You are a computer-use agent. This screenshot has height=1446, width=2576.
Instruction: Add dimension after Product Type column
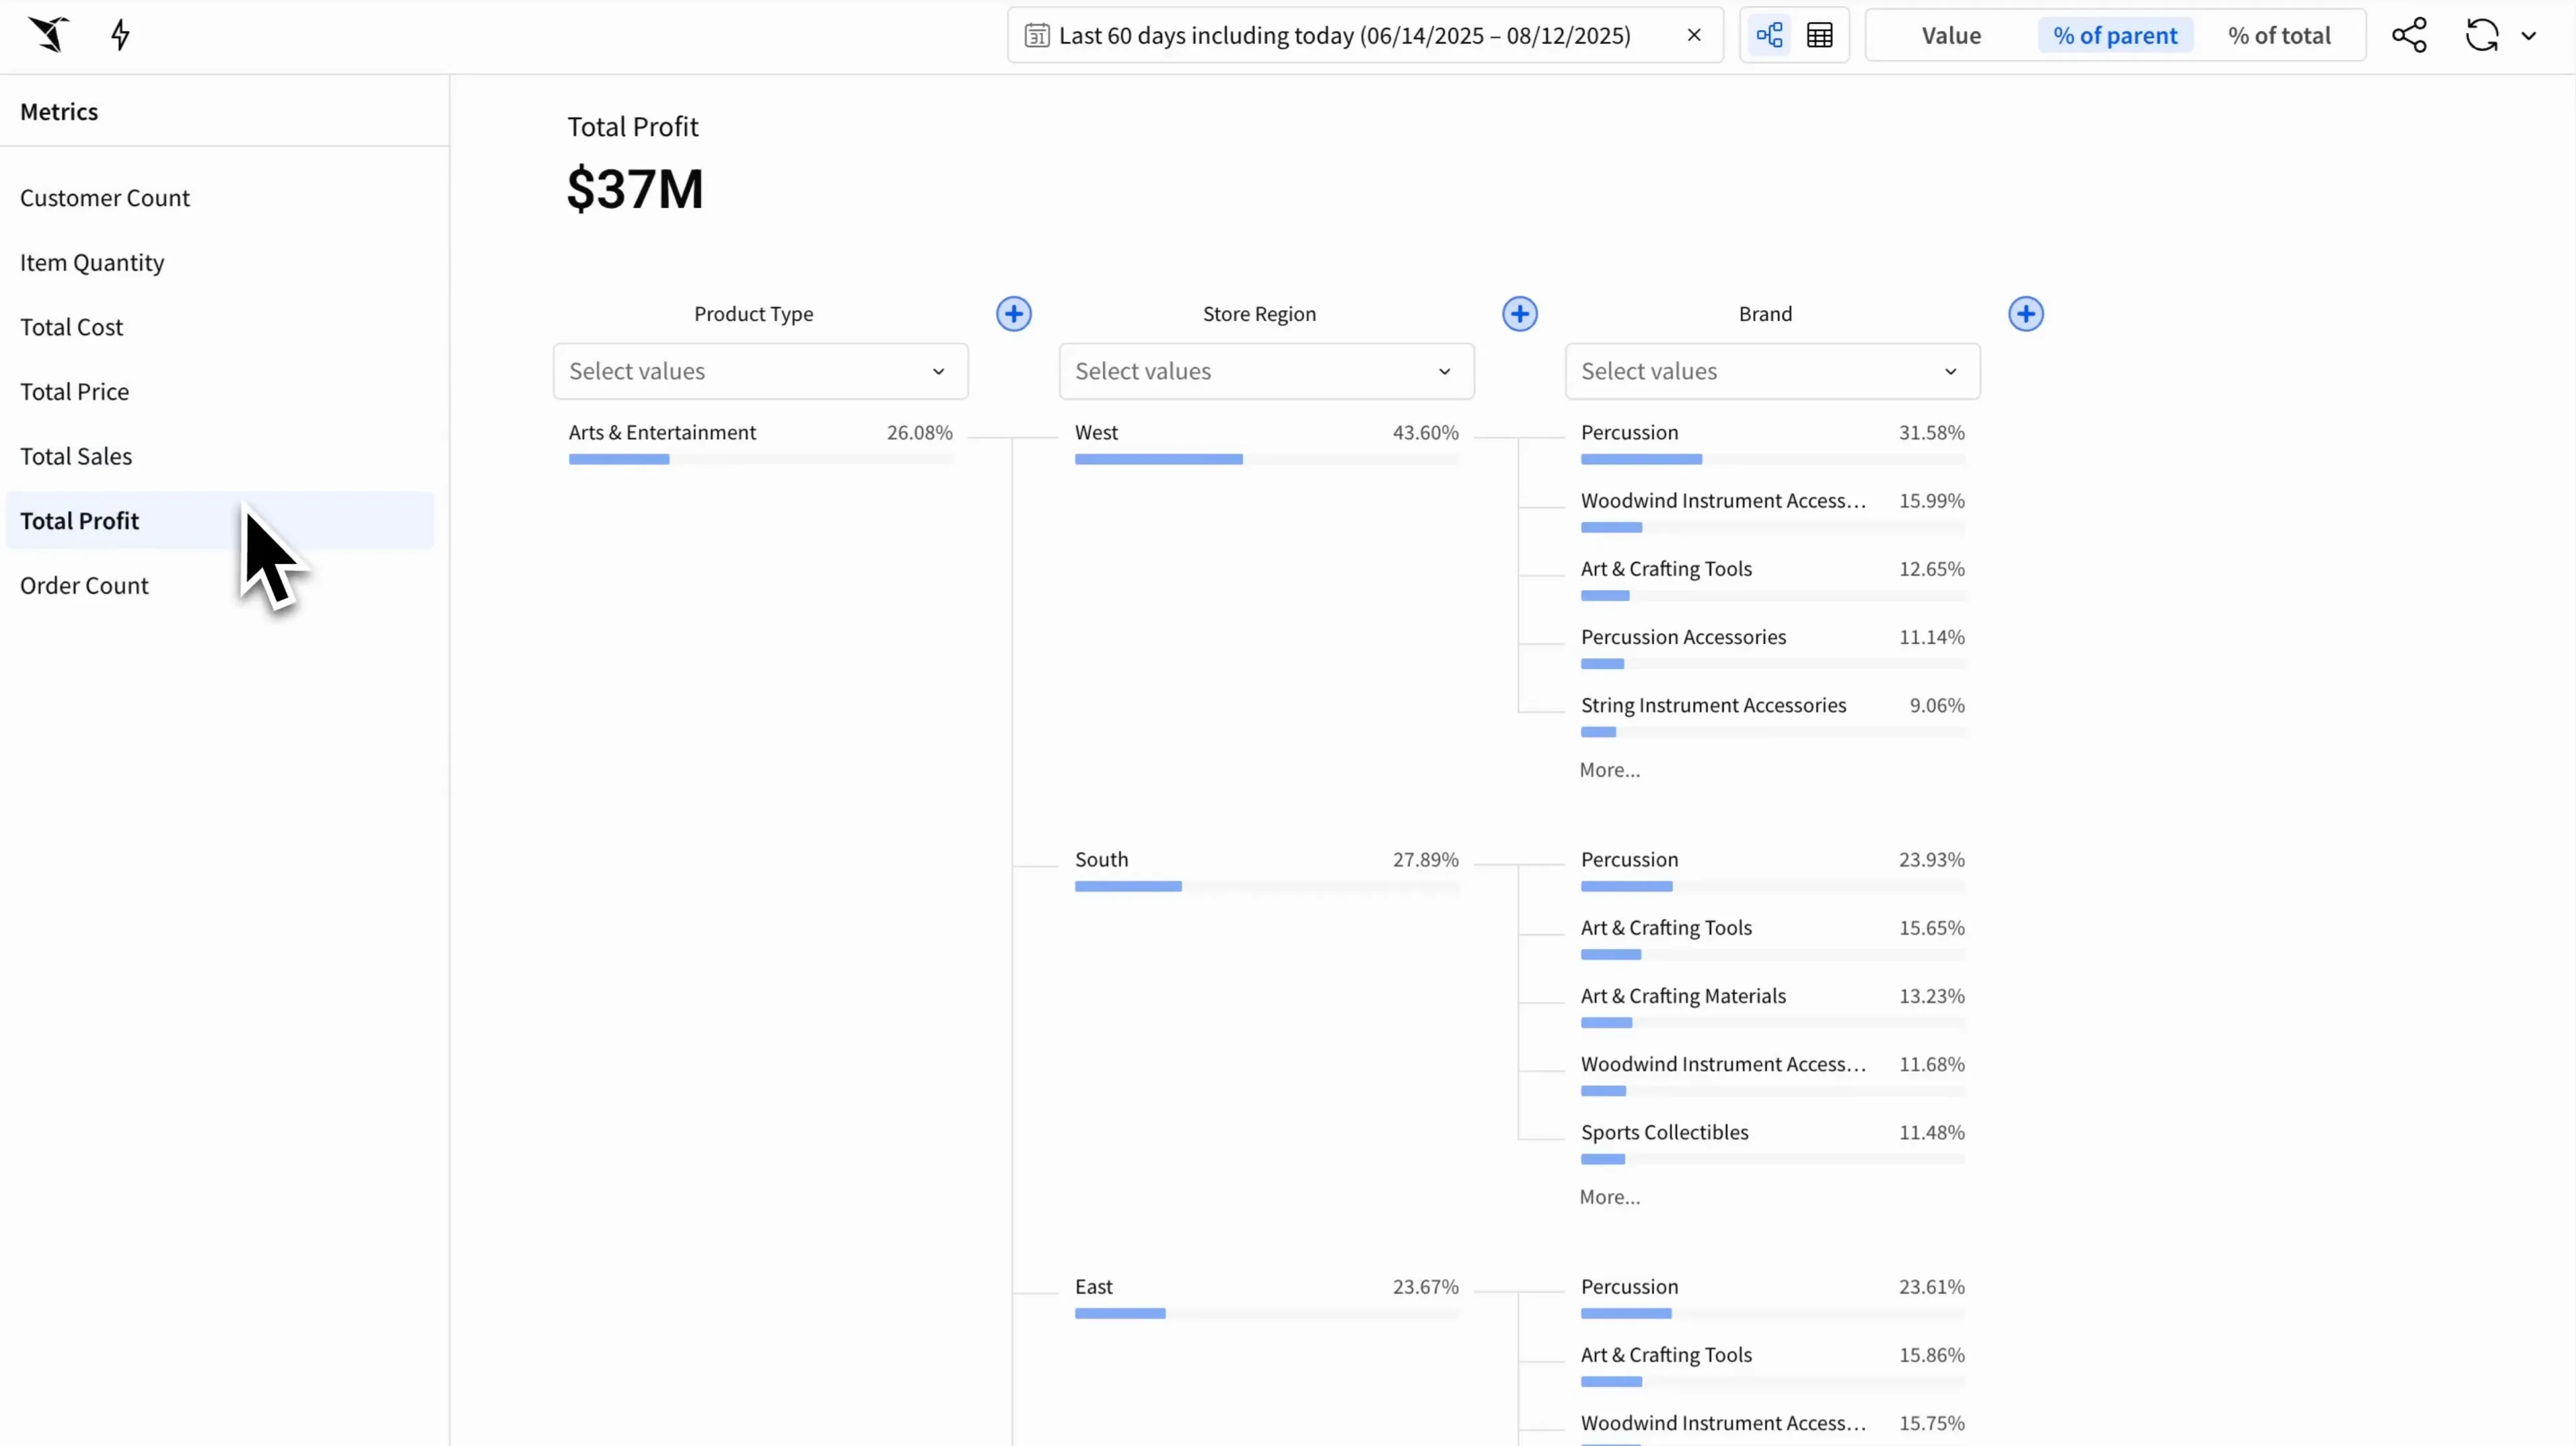[x=1013, y=314]
